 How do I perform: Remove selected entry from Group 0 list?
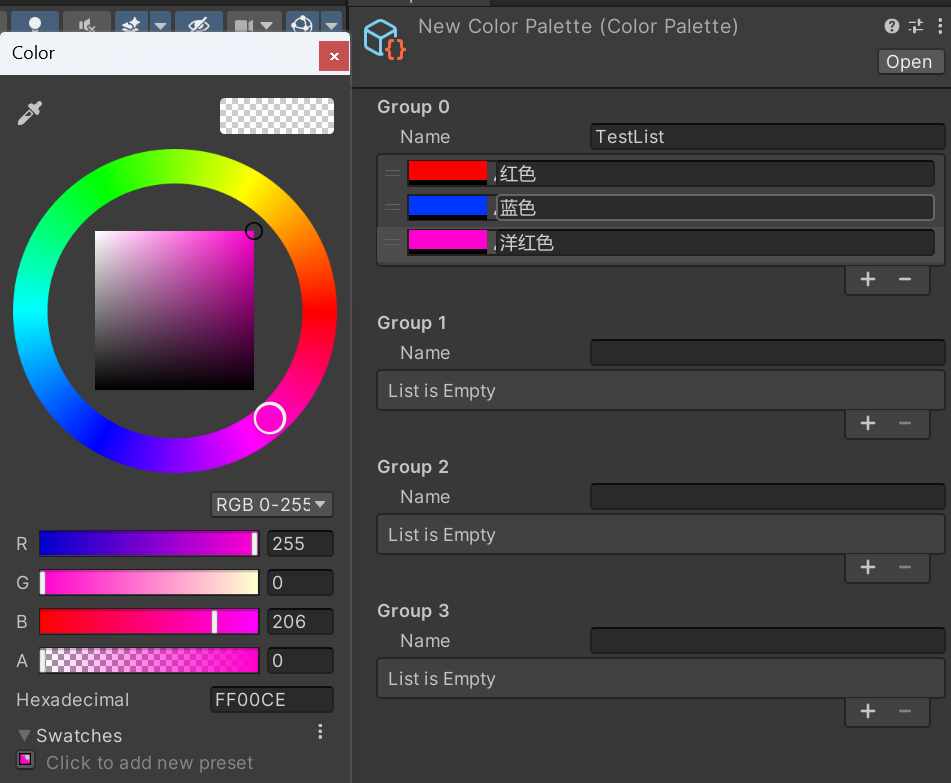pos(905,279)
